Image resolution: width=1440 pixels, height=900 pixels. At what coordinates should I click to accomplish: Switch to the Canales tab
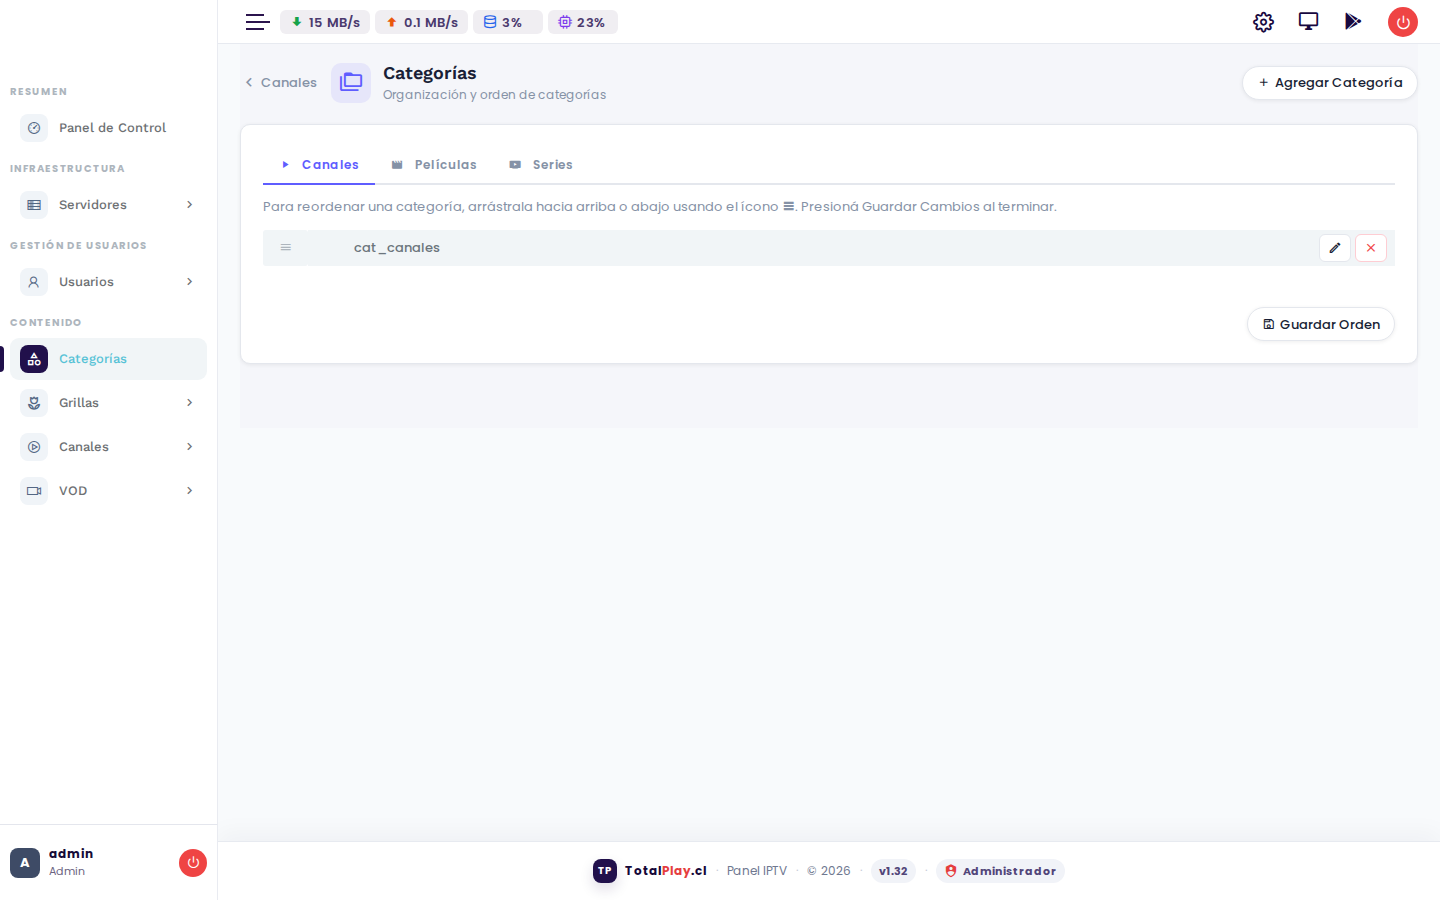319,165
